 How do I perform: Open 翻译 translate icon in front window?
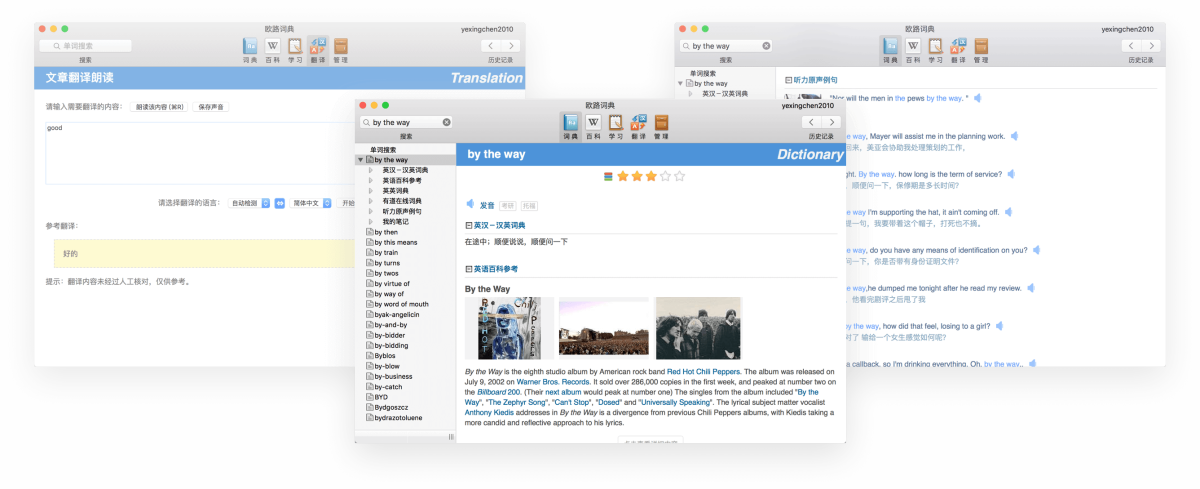click(637, 122)
